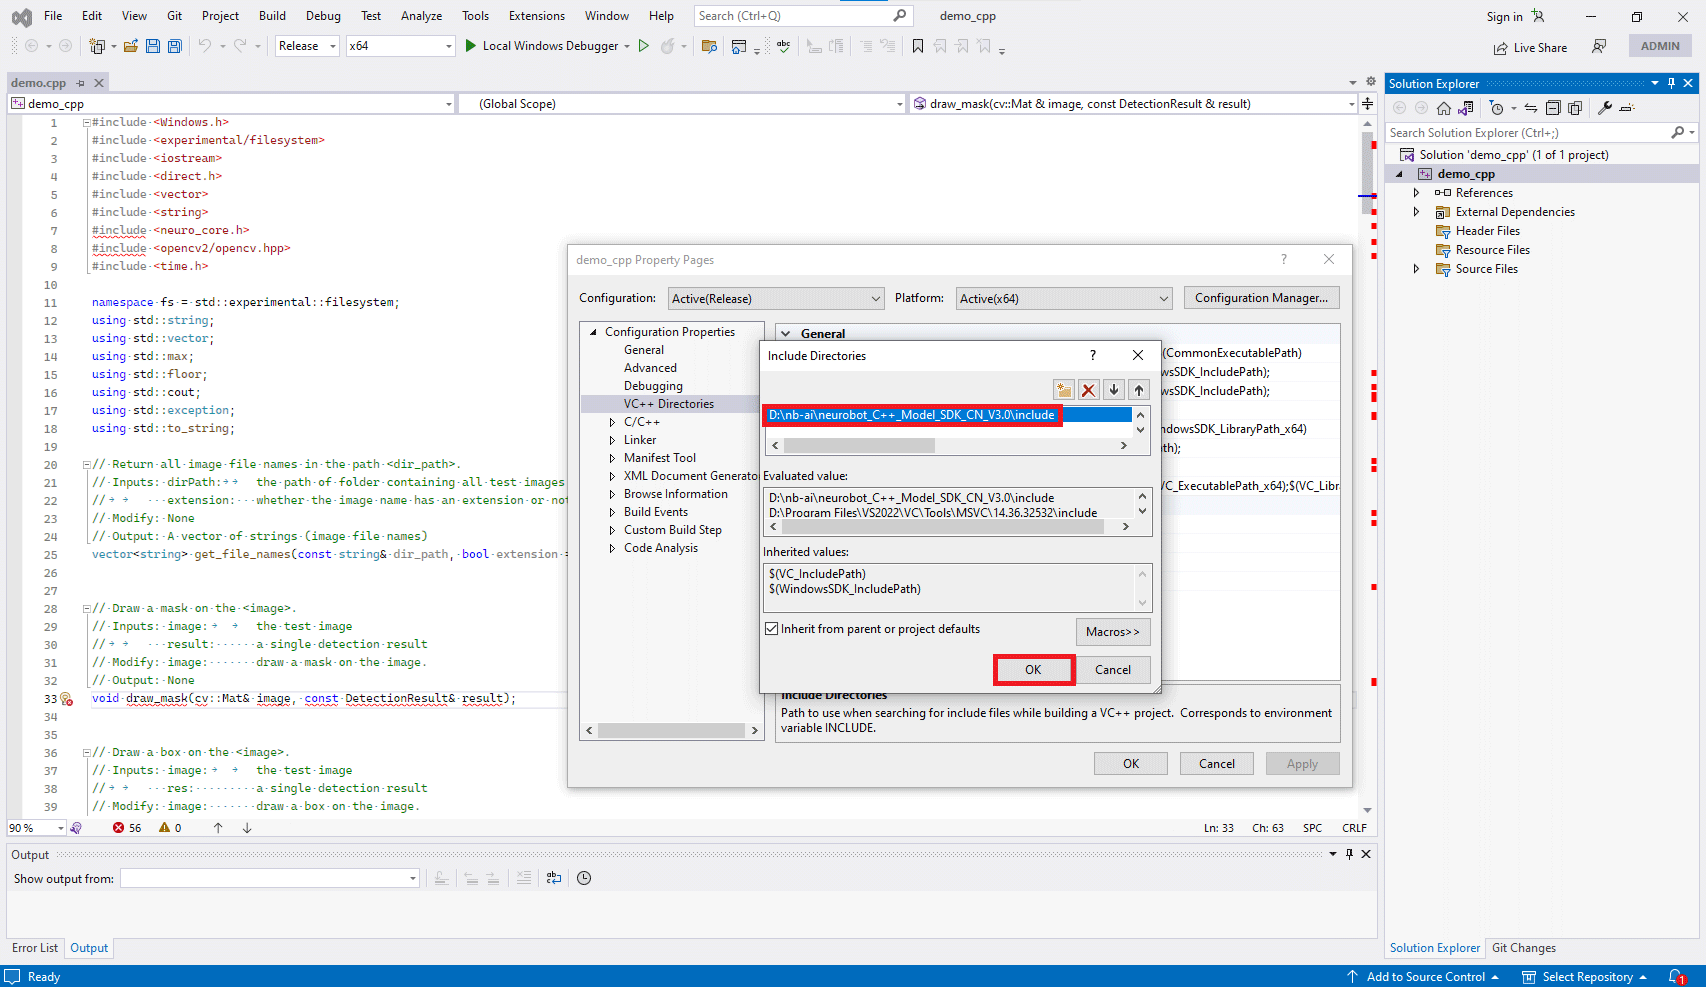
Task: Open the Extensions menu
Action: [x=537, y=16]
